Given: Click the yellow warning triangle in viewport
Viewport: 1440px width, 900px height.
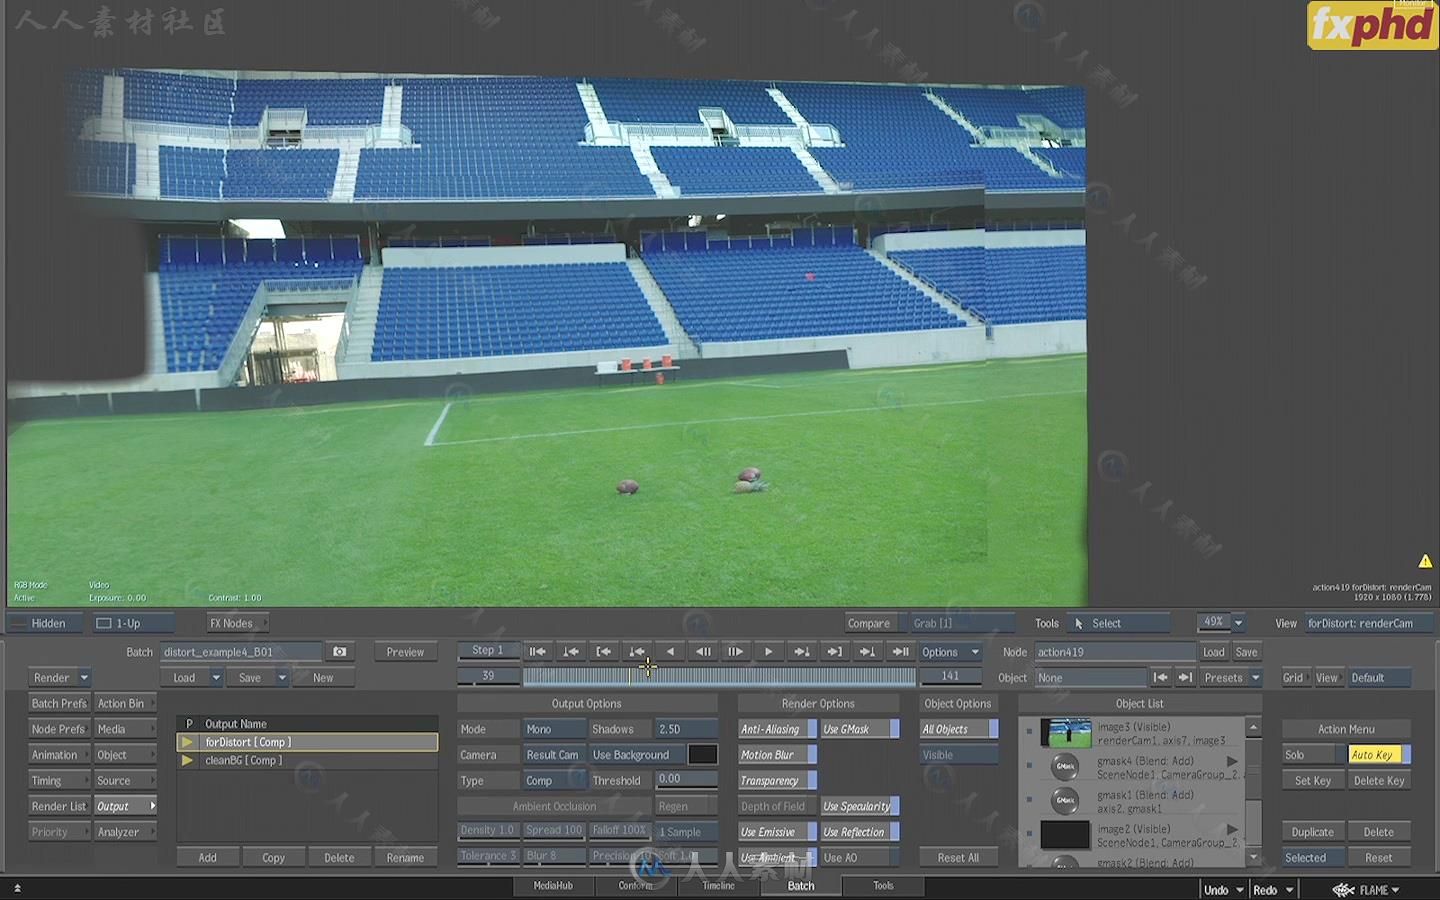Looking at the screenshot, I should (x=1425, y=561).
